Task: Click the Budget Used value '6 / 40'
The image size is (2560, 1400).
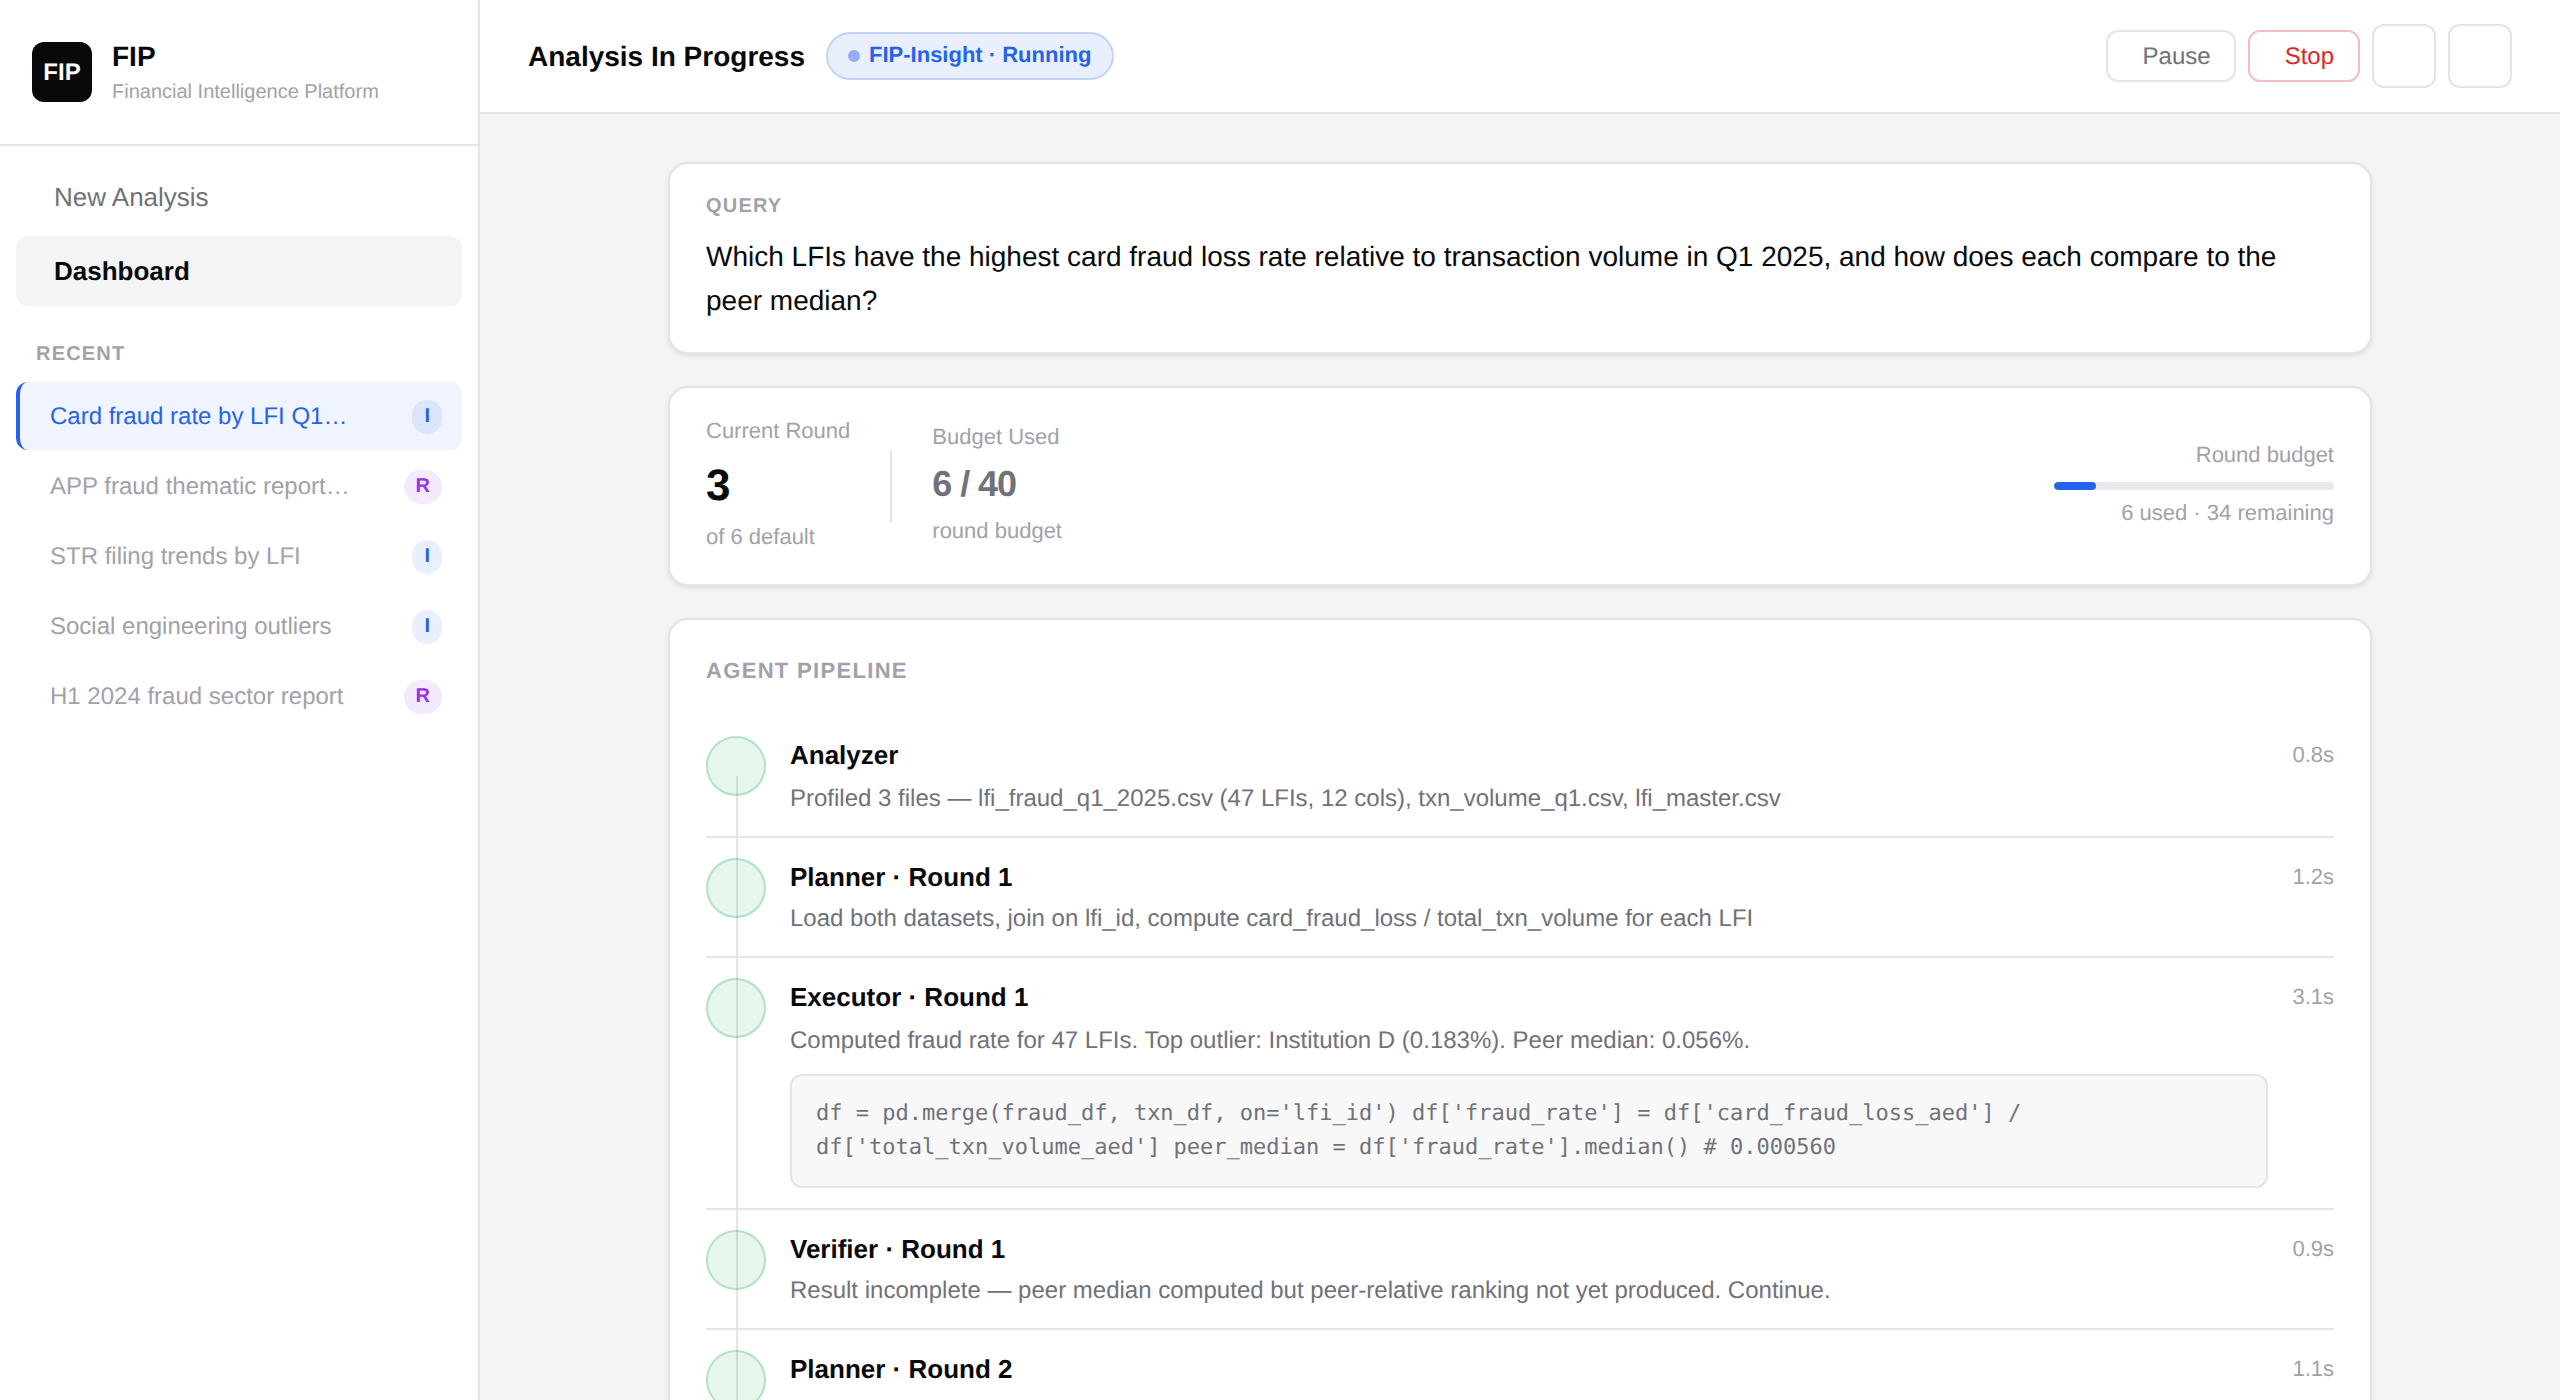Action: tap(974, 484)
